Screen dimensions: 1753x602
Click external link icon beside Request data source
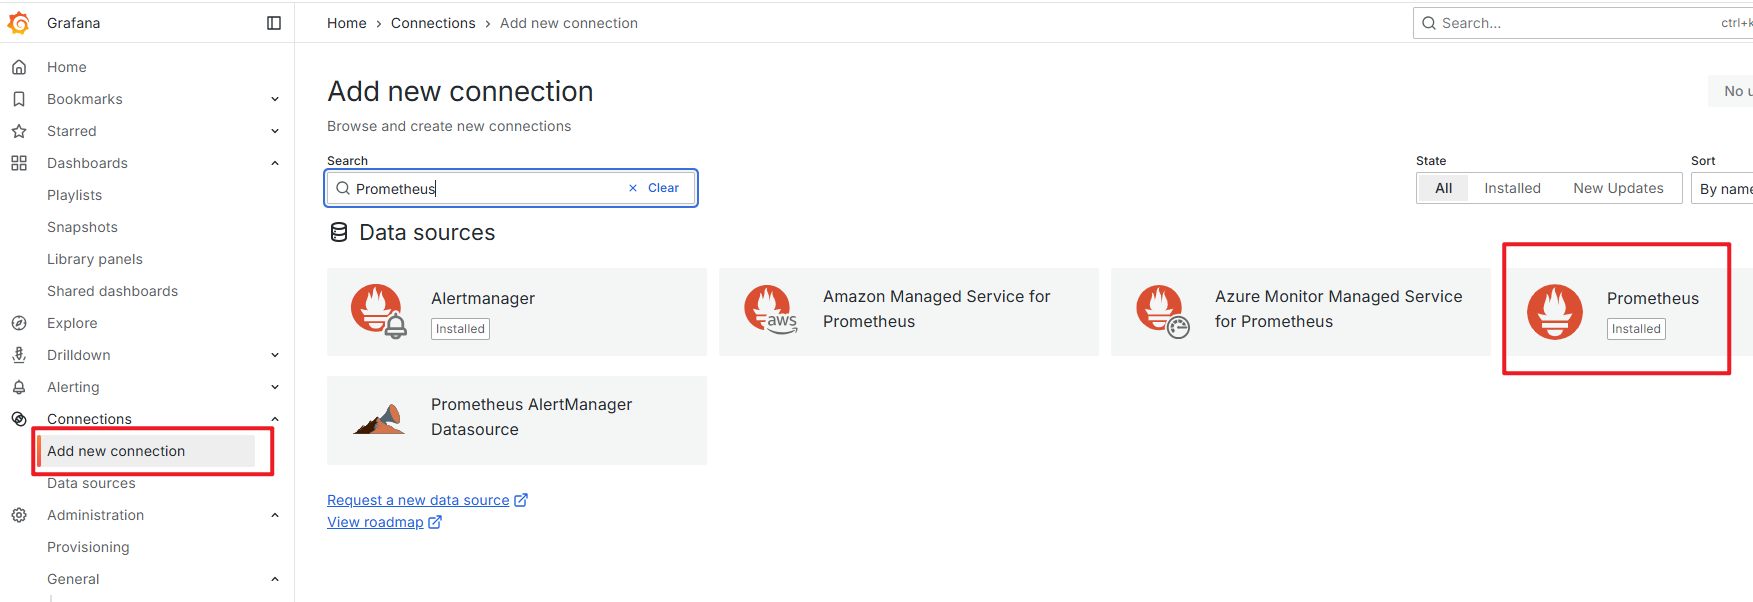tap(521, 500)
